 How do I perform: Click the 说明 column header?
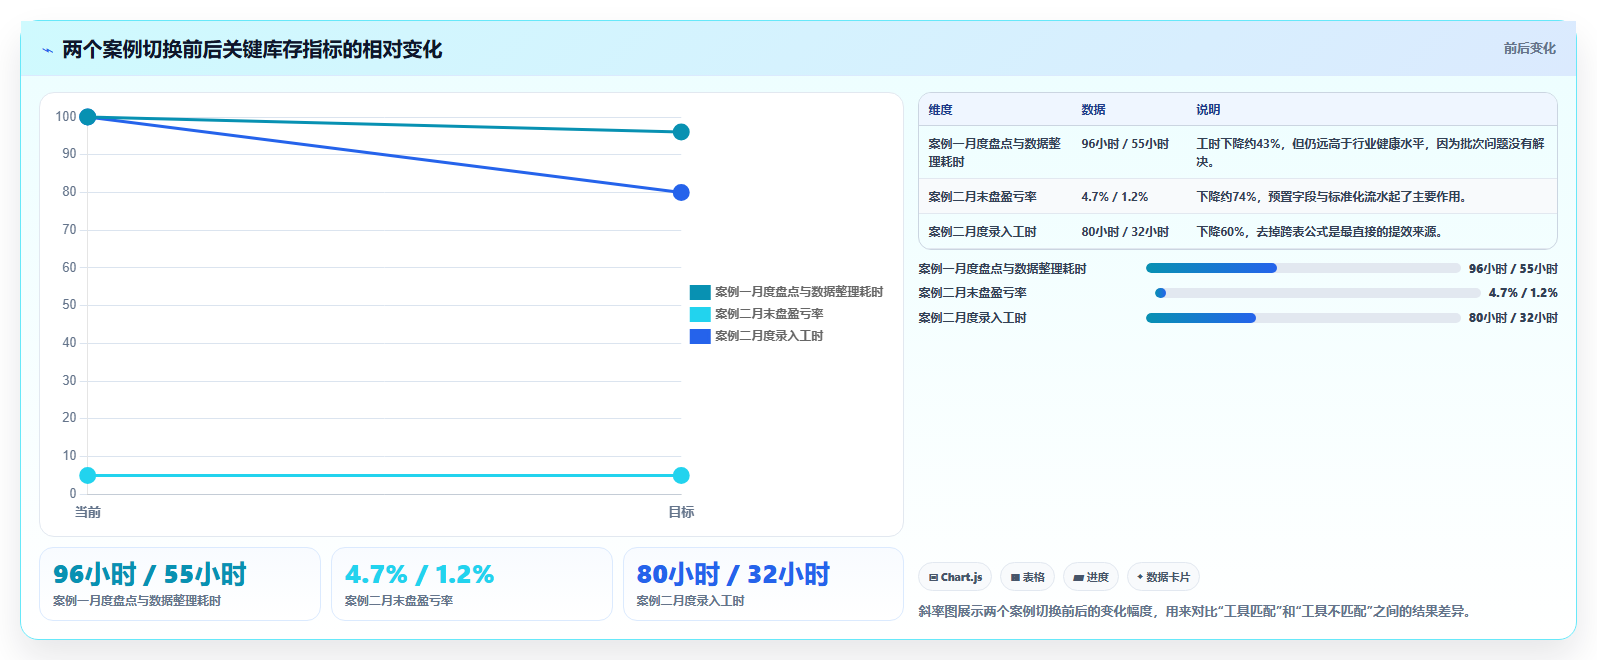[x=1208, y=110]
